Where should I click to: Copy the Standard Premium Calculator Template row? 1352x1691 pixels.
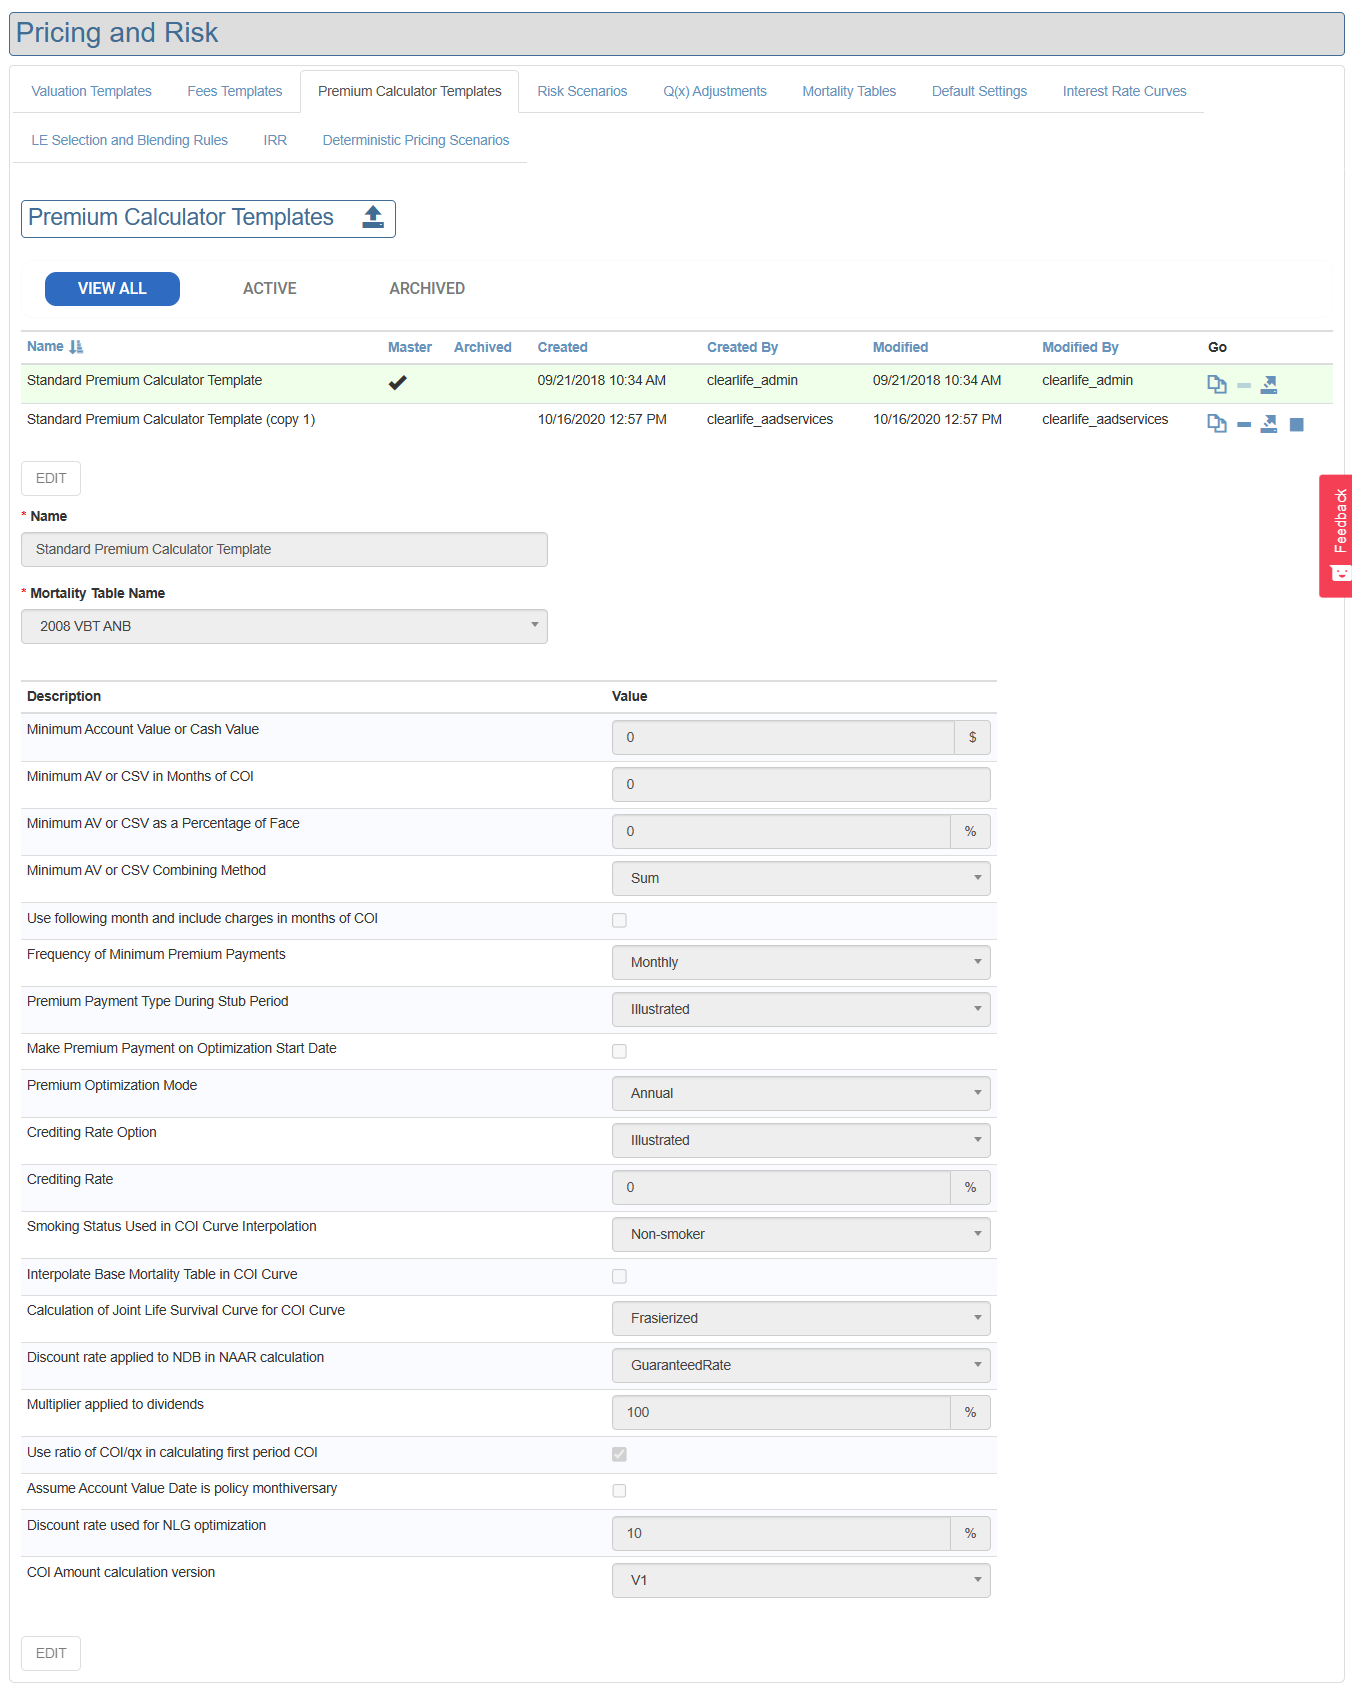pos(1216,385)
